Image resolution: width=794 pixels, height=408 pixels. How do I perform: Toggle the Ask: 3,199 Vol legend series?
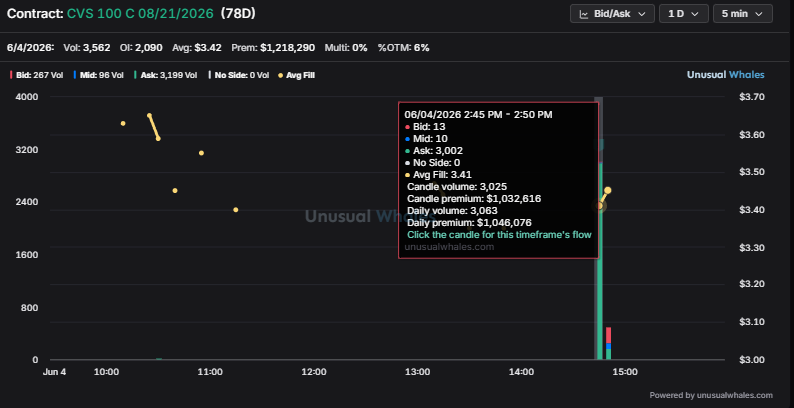click(165, 75)
